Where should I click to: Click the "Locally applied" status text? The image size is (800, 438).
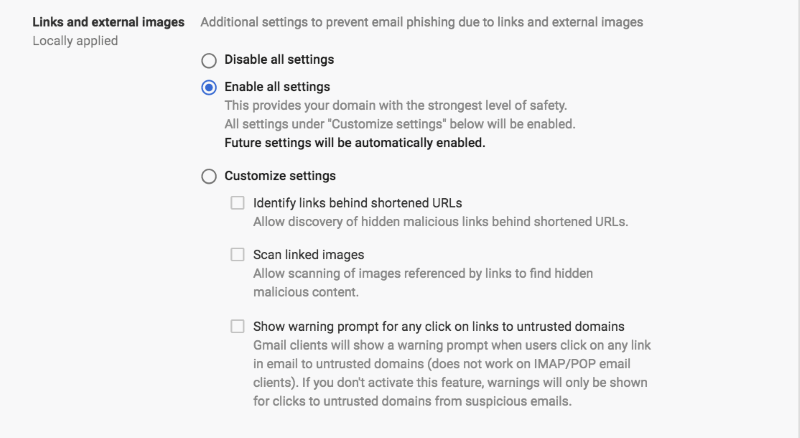[x=75, y=41]
